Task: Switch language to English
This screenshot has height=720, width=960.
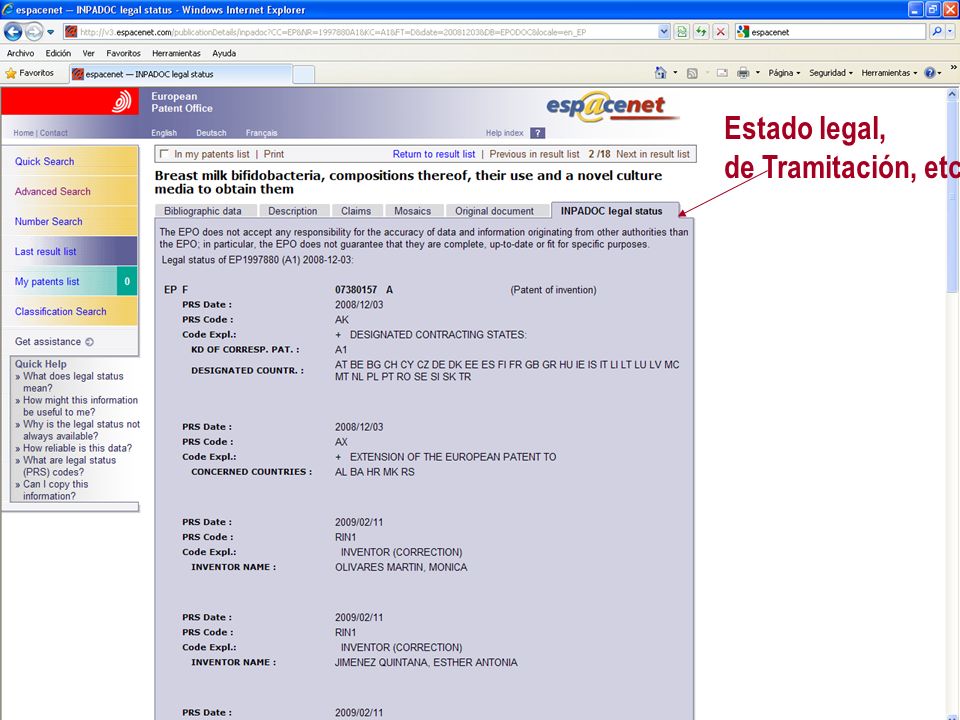Action: pos(164,133)
